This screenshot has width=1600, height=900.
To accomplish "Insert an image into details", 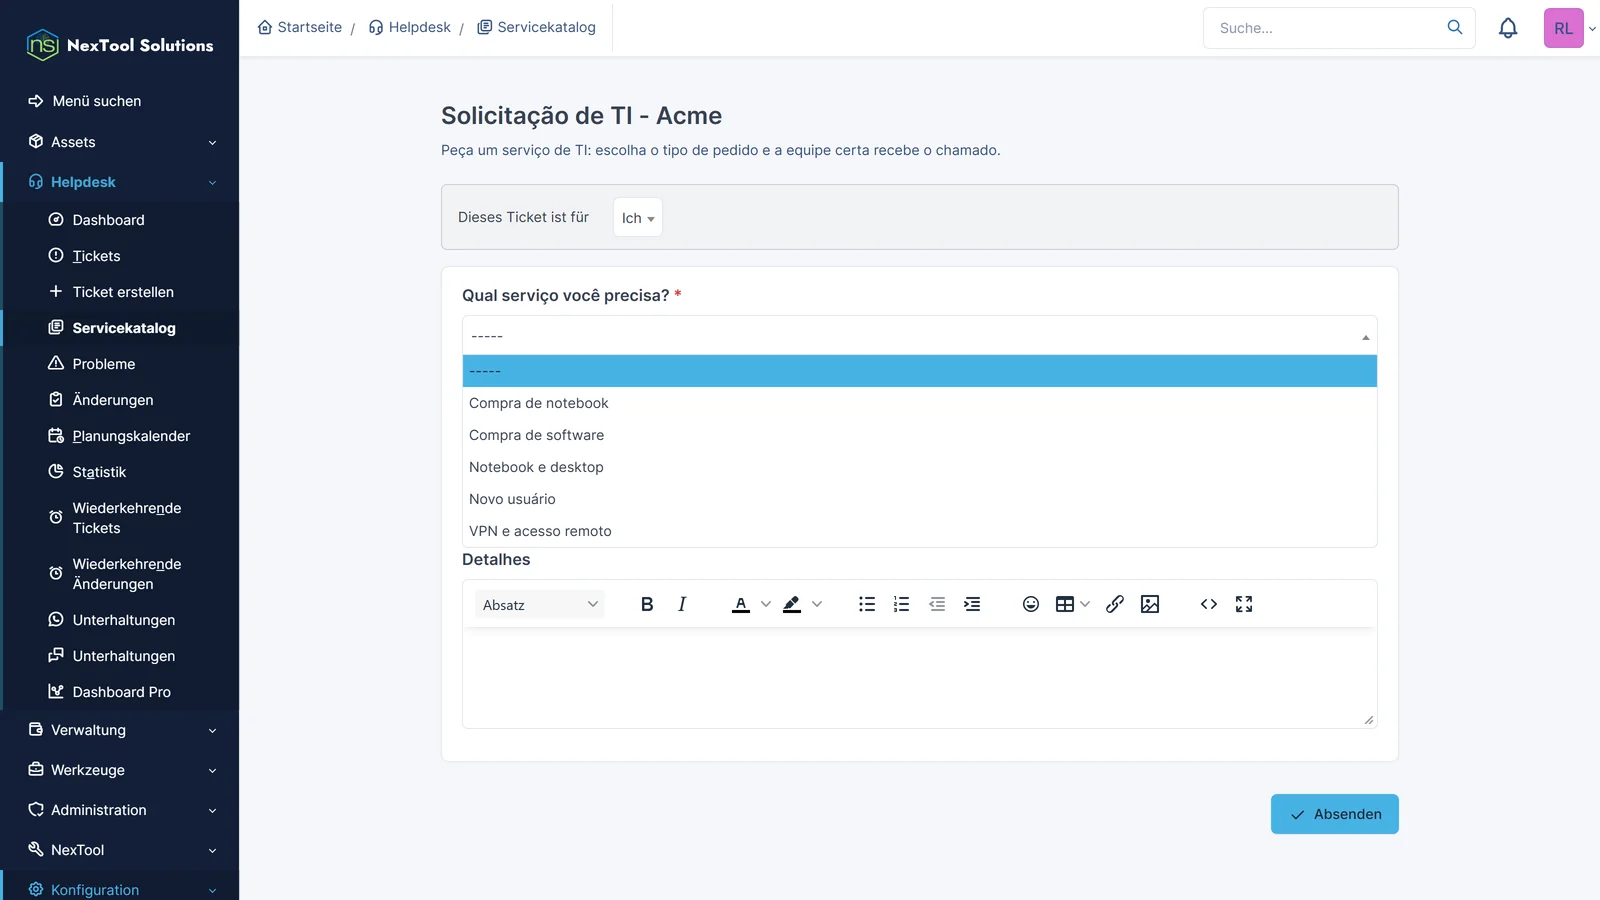I will coord(1150,604).
